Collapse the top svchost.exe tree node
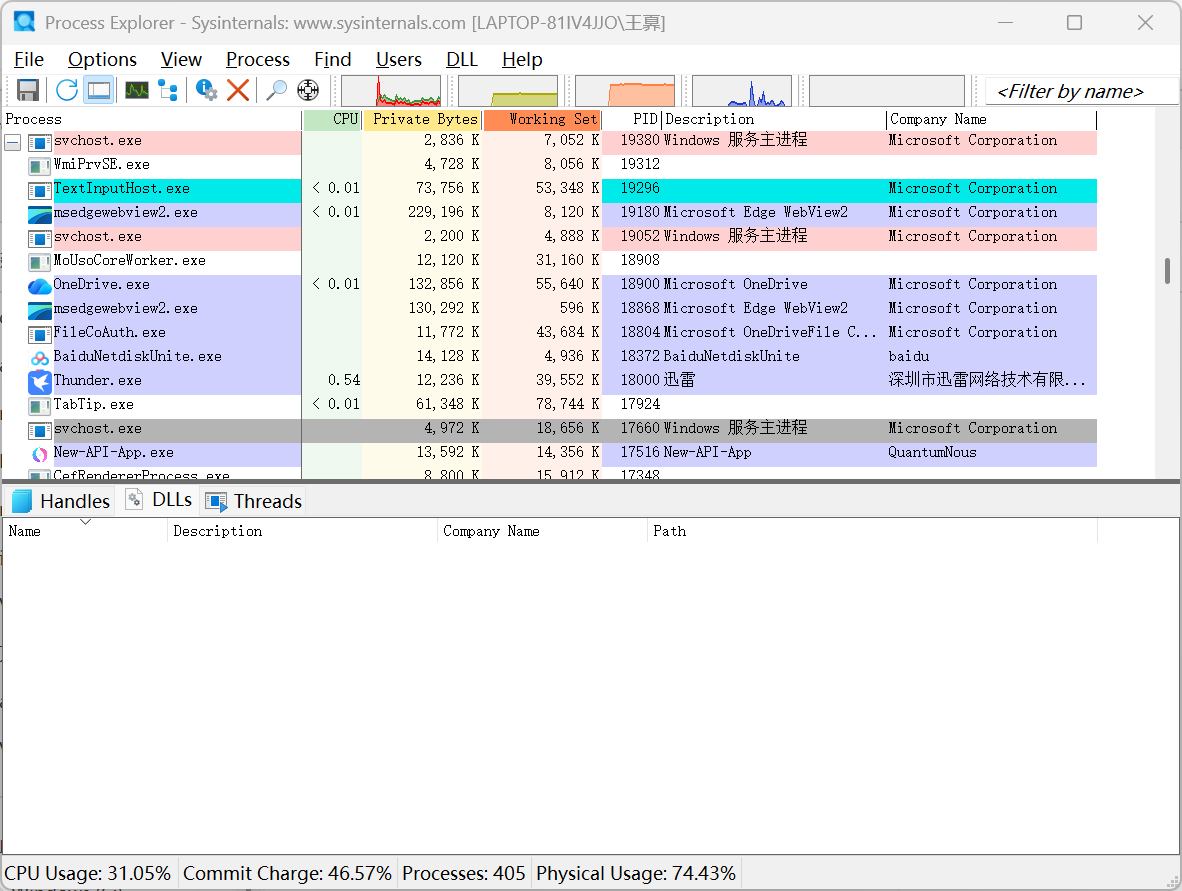 tap(13, 142)
